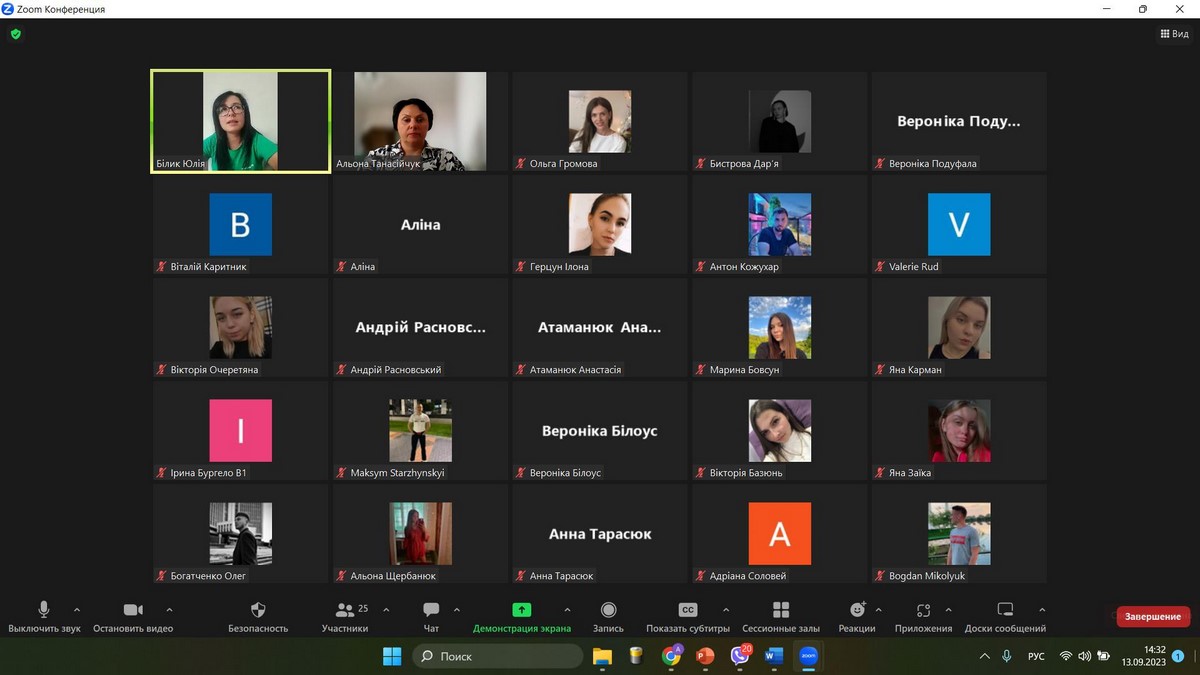Stop the video (Остановить видео)
The width and height of the screenshot is (1200, 675).
(x=133, y=610)
